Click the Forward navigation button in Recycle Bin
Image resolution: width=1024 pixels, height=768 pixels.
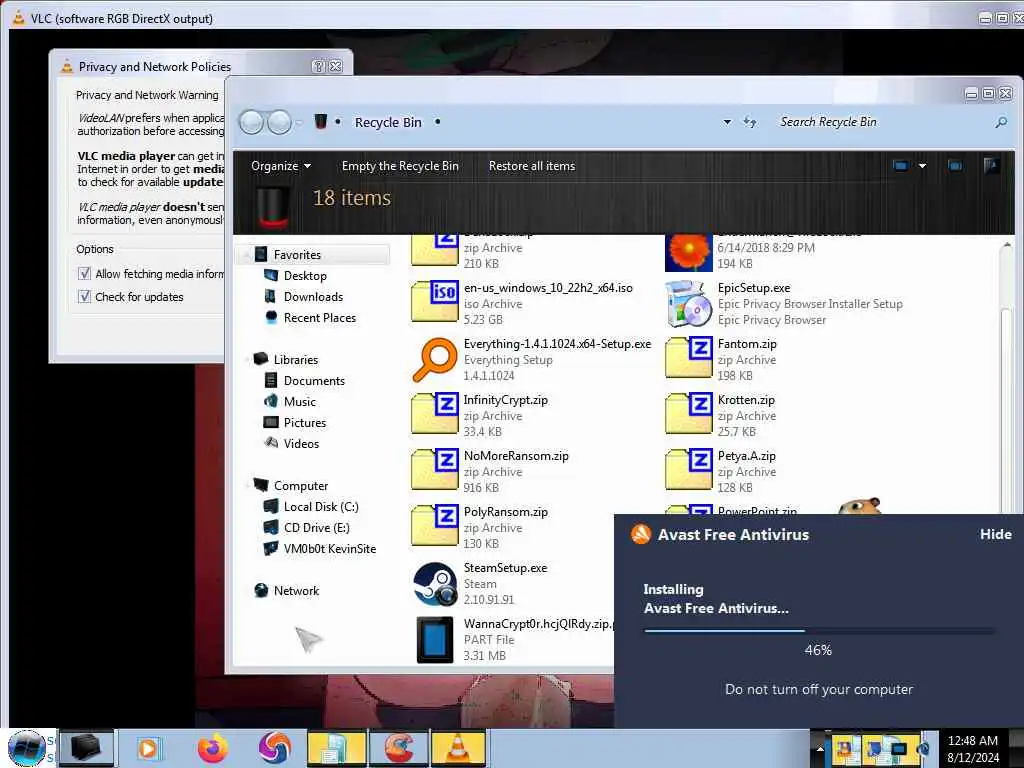pyautogui.click(x=280, y=122)
